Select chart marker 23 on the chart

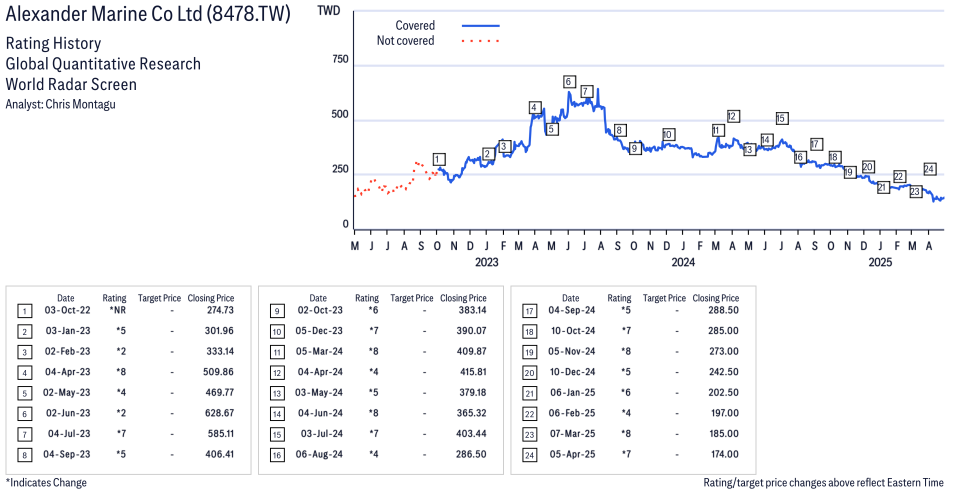tap(915, 191)
